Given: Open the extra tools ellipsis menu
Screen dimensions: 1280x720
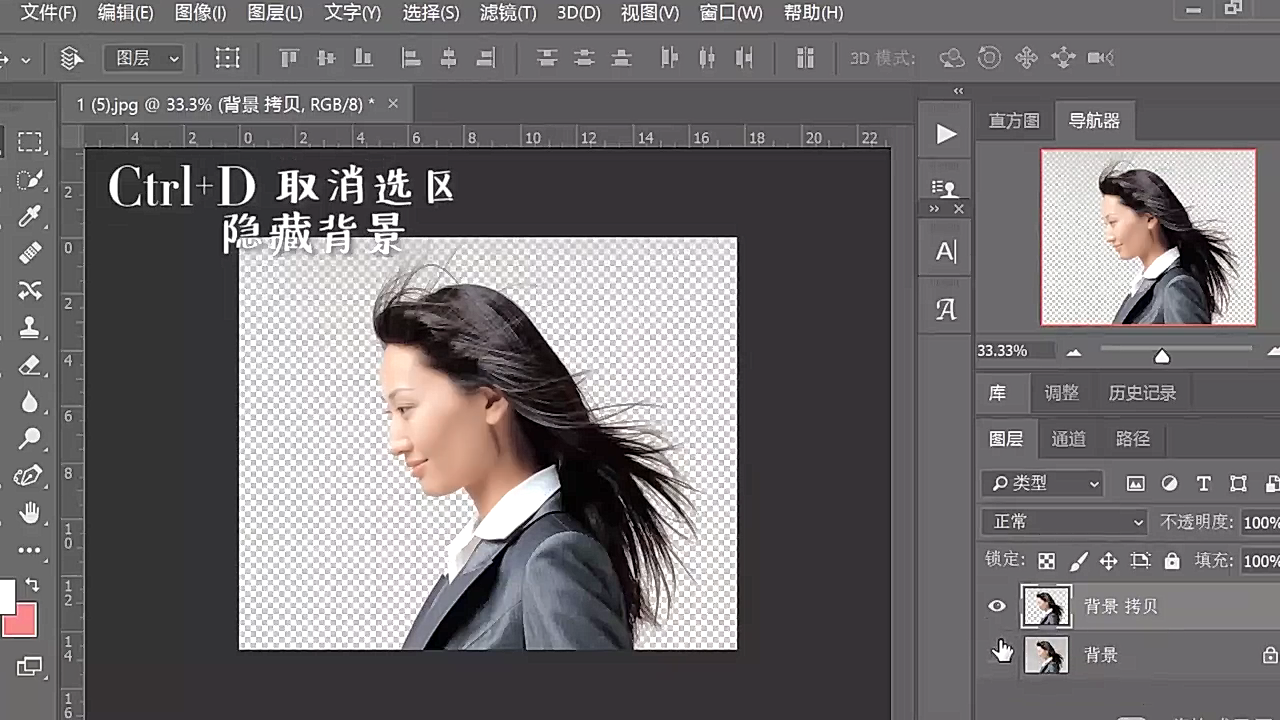Looking at the screenshot, I should click(30, 550).
